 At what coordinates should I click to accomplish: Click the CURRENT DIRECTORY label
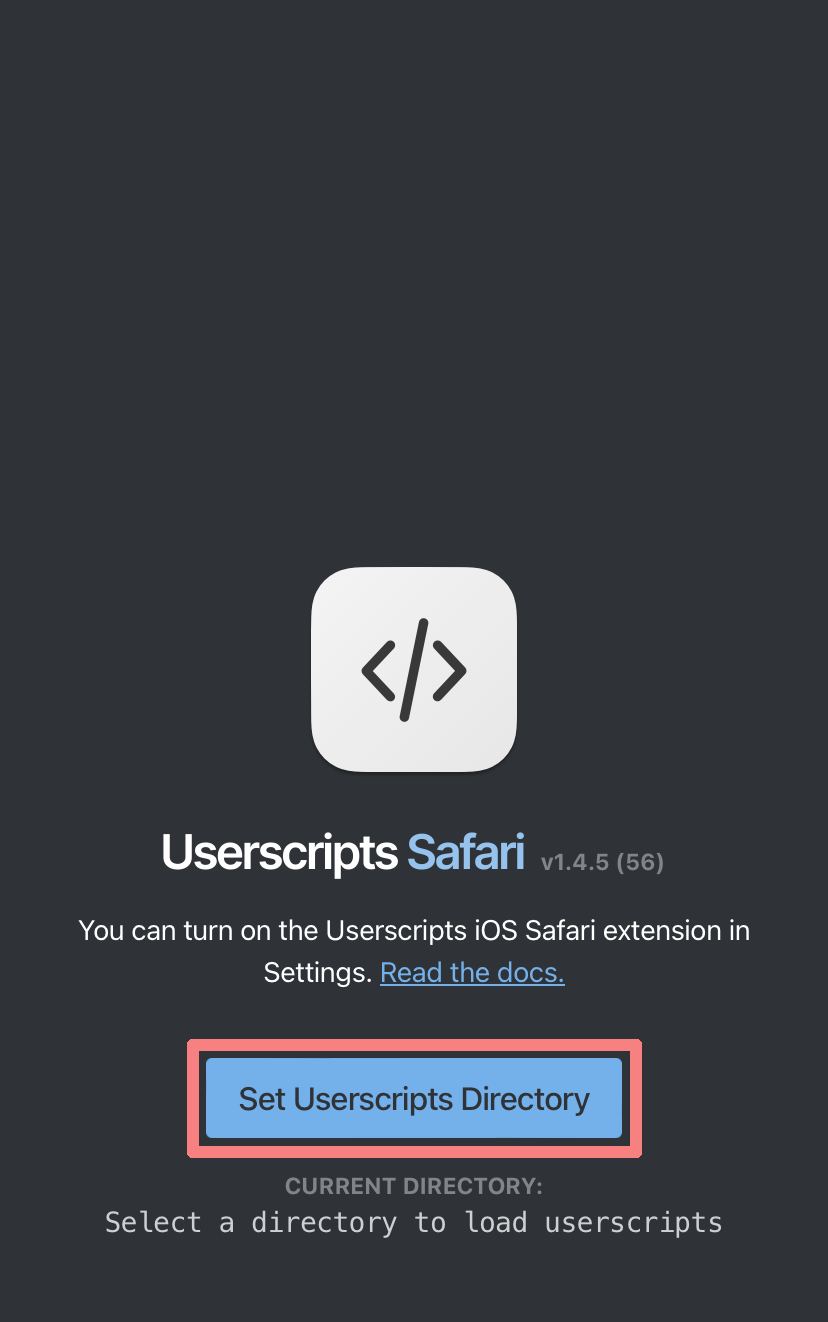pyautogui.click(x=414, y=1186)
